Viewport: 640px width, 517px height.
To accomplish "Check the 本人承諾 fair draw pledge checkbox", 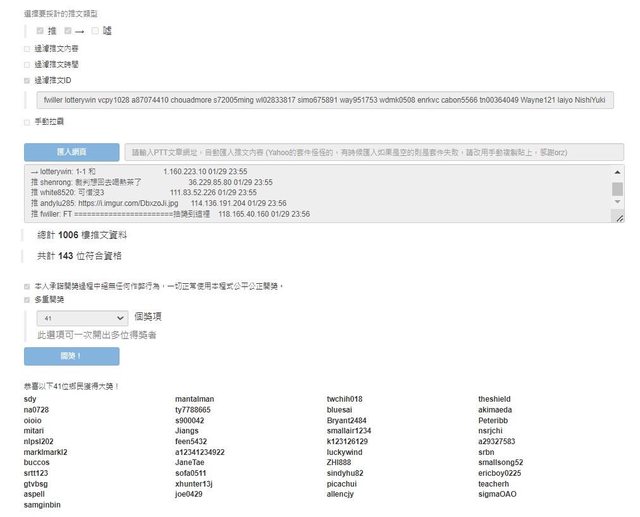I will point(27,286).
